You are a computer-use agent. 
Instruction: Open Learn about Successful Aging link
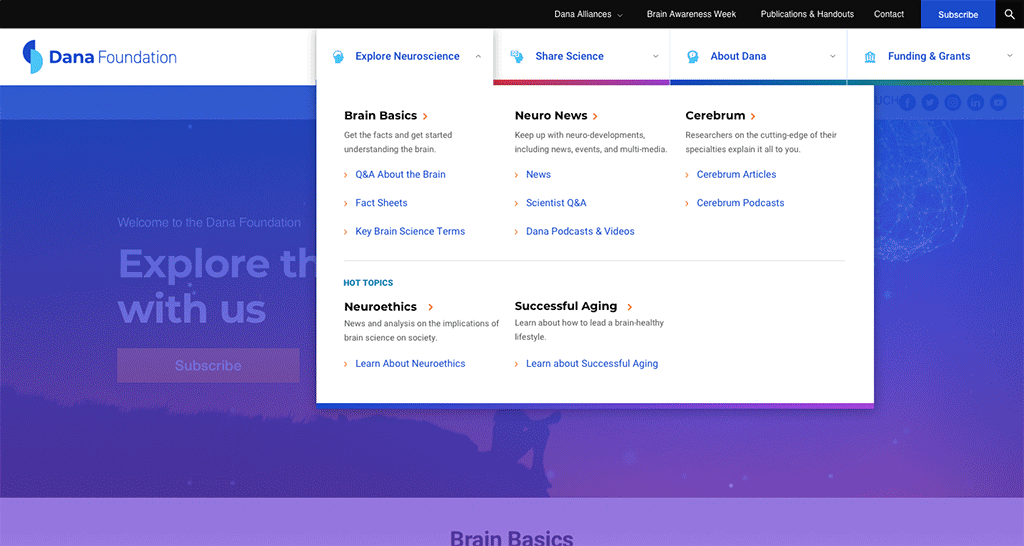[592, 364]
